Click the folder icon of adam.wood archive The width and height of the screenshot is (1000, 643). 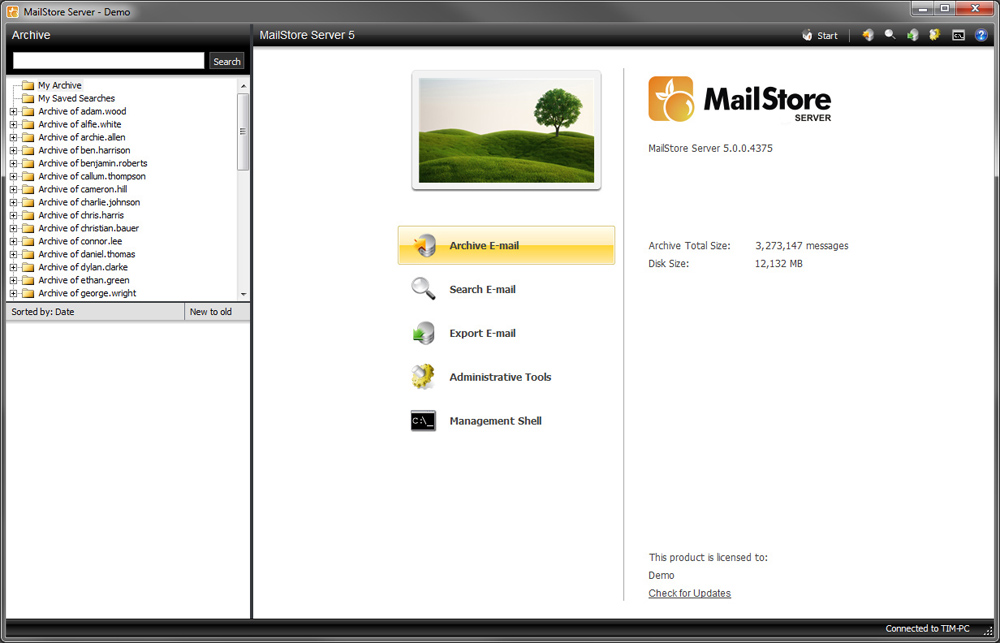(x=27, y=112)
